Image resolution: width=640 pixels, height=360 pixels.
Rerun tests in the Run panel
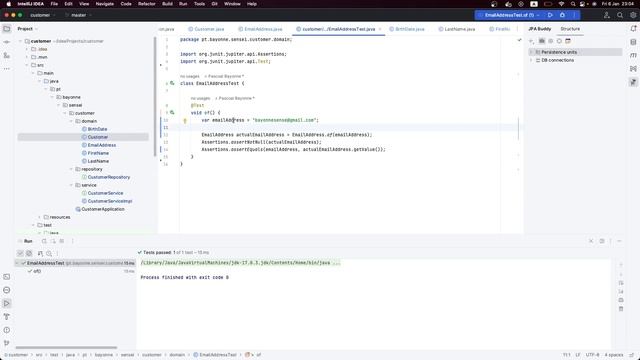tap(44, 241)
